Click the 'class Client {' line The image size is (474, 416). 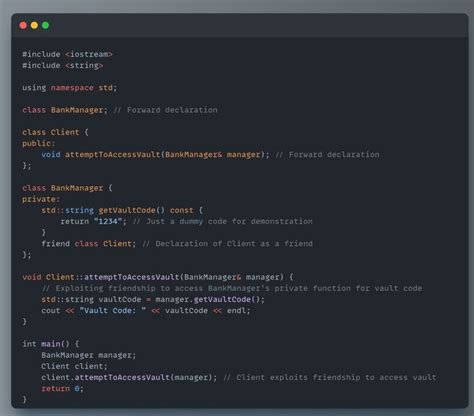(x=55, y=132)
